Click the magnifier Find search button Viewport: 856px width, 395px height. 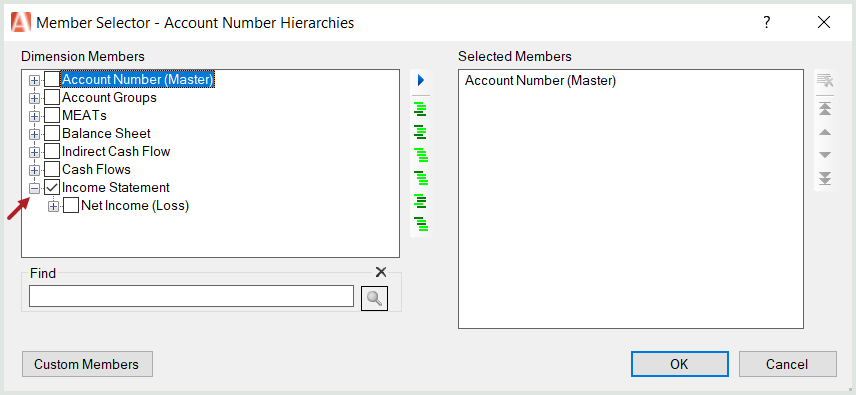click(x=374, y=298)
